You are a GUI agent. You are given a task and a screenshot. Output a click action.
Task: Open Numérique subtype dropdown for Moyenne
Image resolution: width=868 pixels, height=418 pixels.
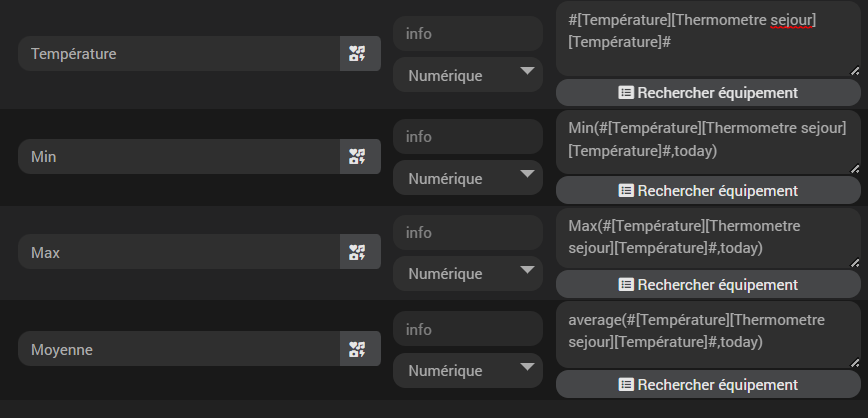[467, 371]
